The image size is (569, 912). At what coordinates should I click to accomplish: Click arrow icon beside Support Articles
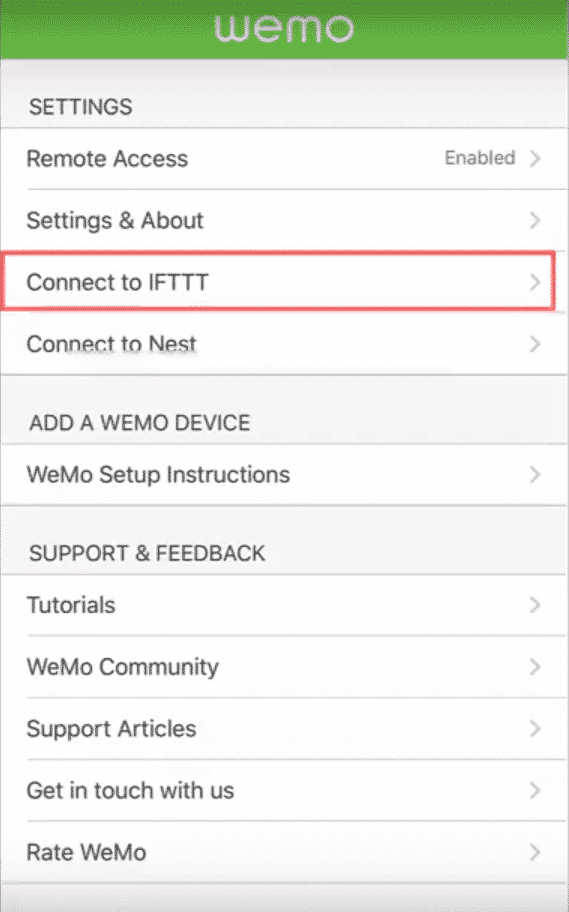pos(535,728)
